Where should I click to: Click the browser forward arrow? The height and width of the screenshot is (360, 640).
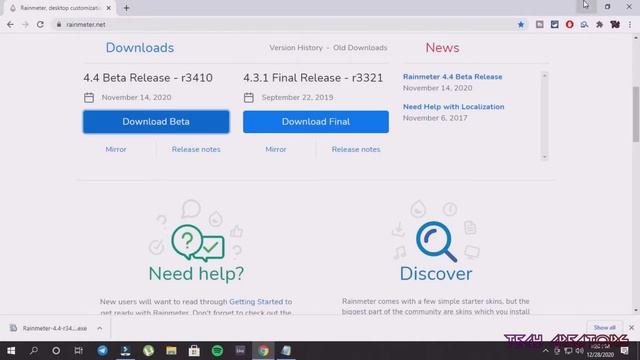(25, 24)
